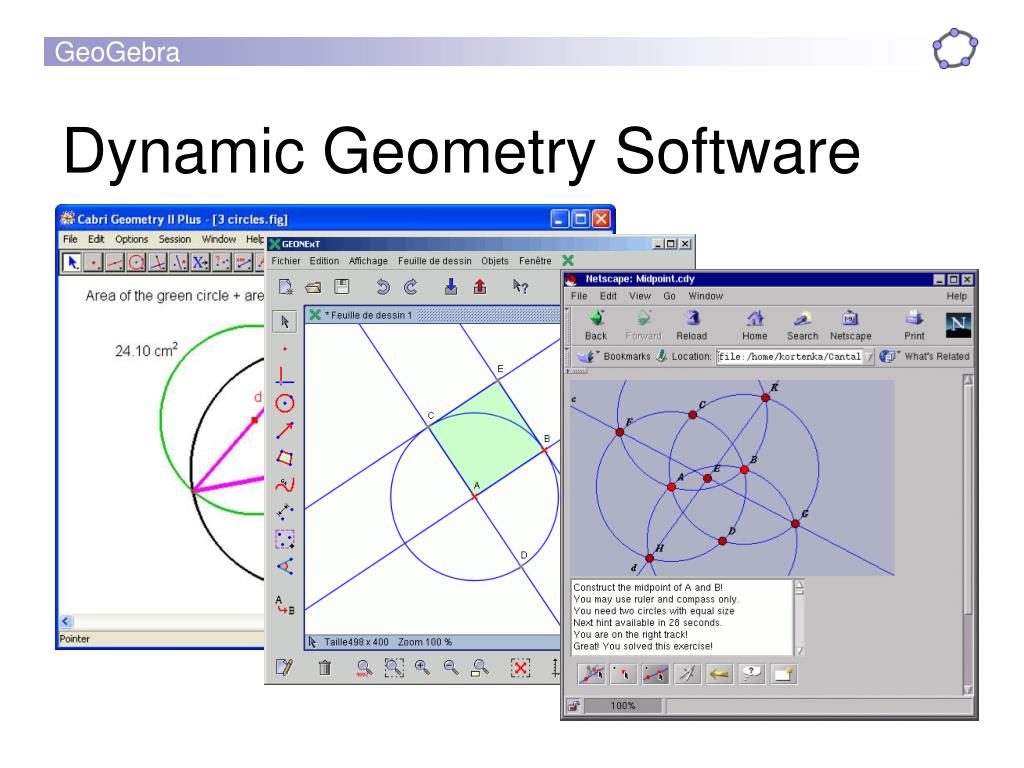Open the Netscape Go menu
This screenshot has height=768, width=1024.
(669, 296)
